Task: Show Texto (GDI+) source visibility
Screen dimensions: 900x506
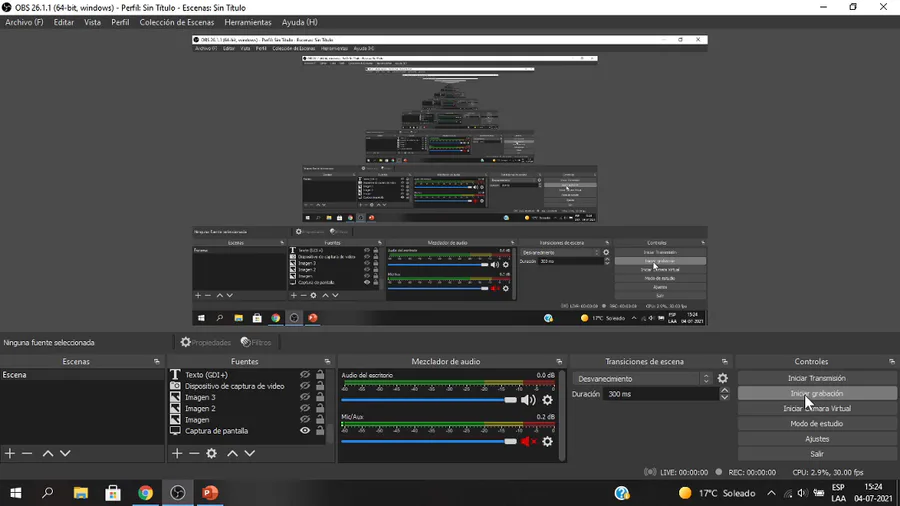Action: [x=305, y=375]
